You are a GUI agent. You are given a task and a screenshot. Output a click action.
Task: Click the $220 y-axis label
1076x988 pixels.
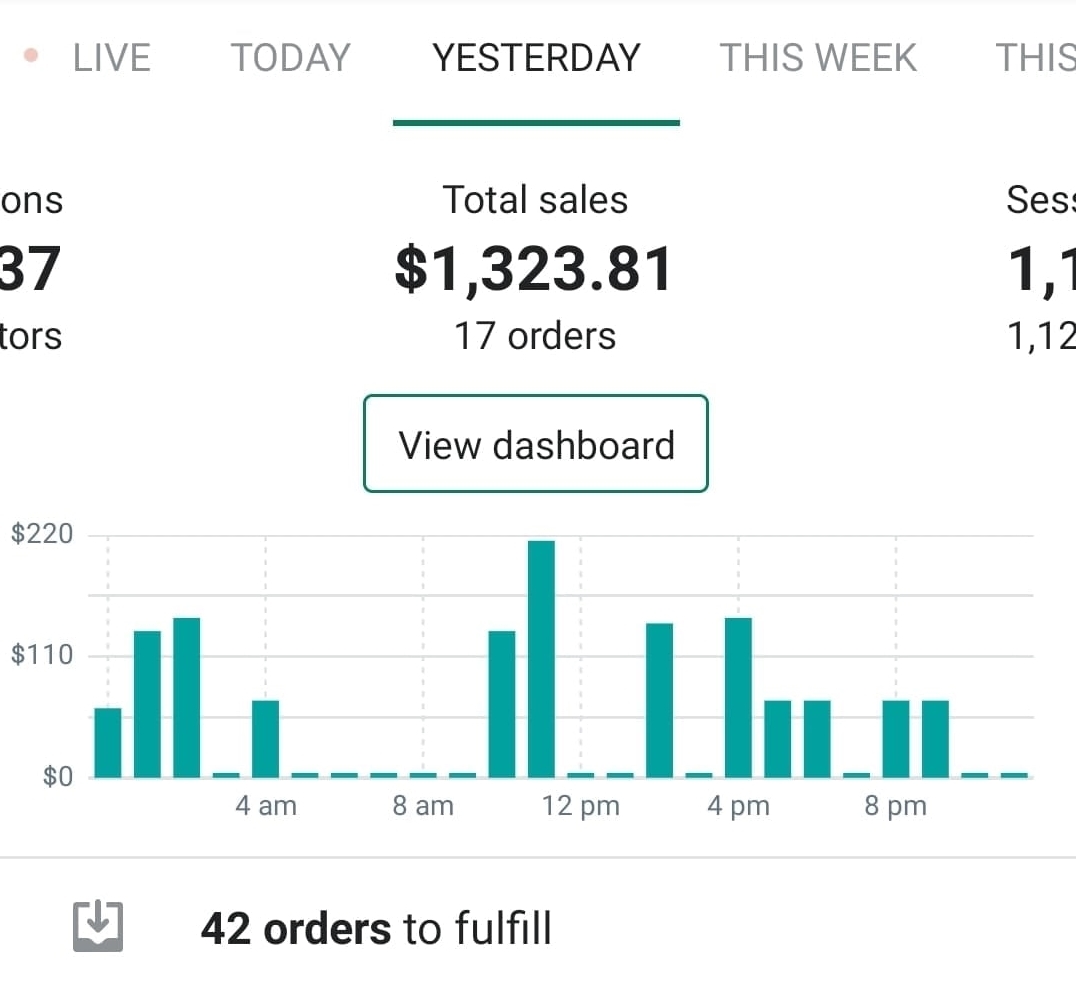[42, 534]
